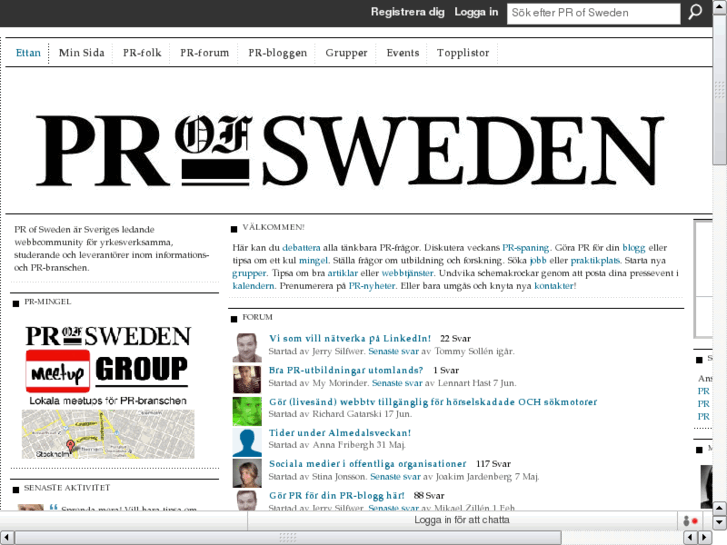Click the PR-MINGEL section heading
The height and width of the screenshot is (545, 727).
click(x=47, y=301)
